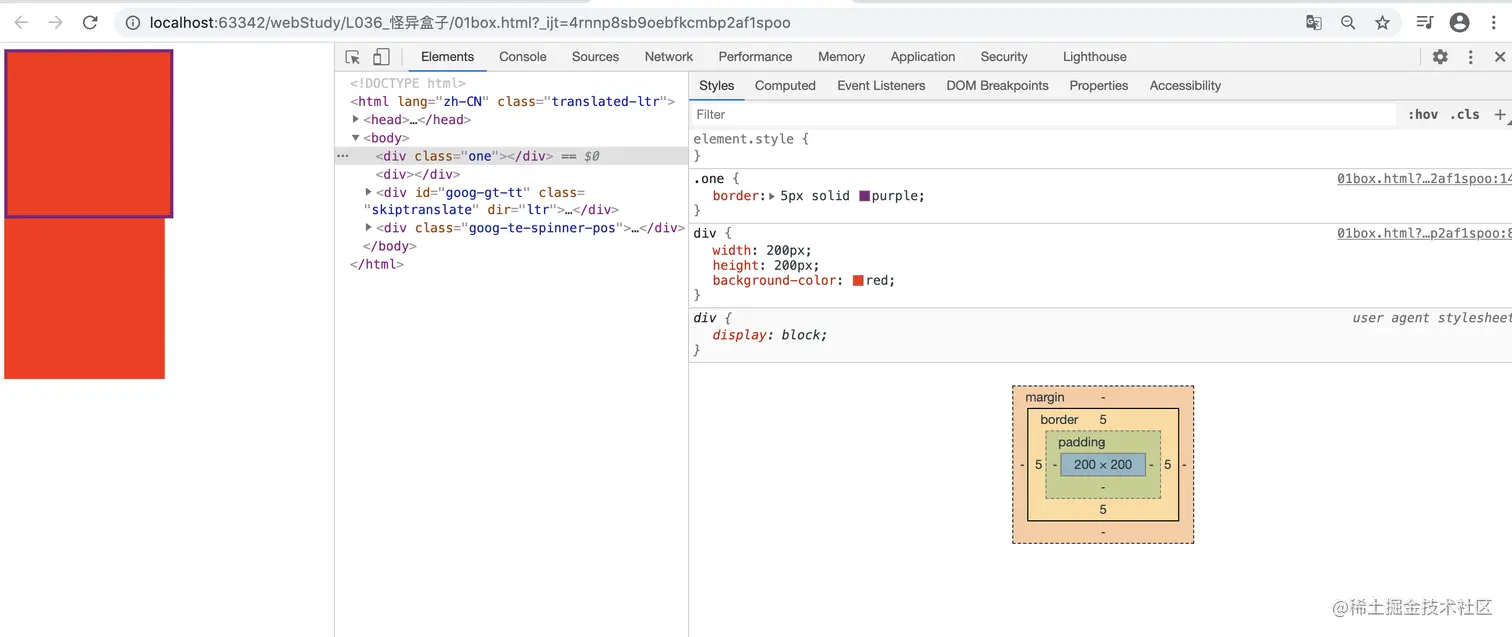
Task: Expand the head element node
Action: [x=355, y=120]
